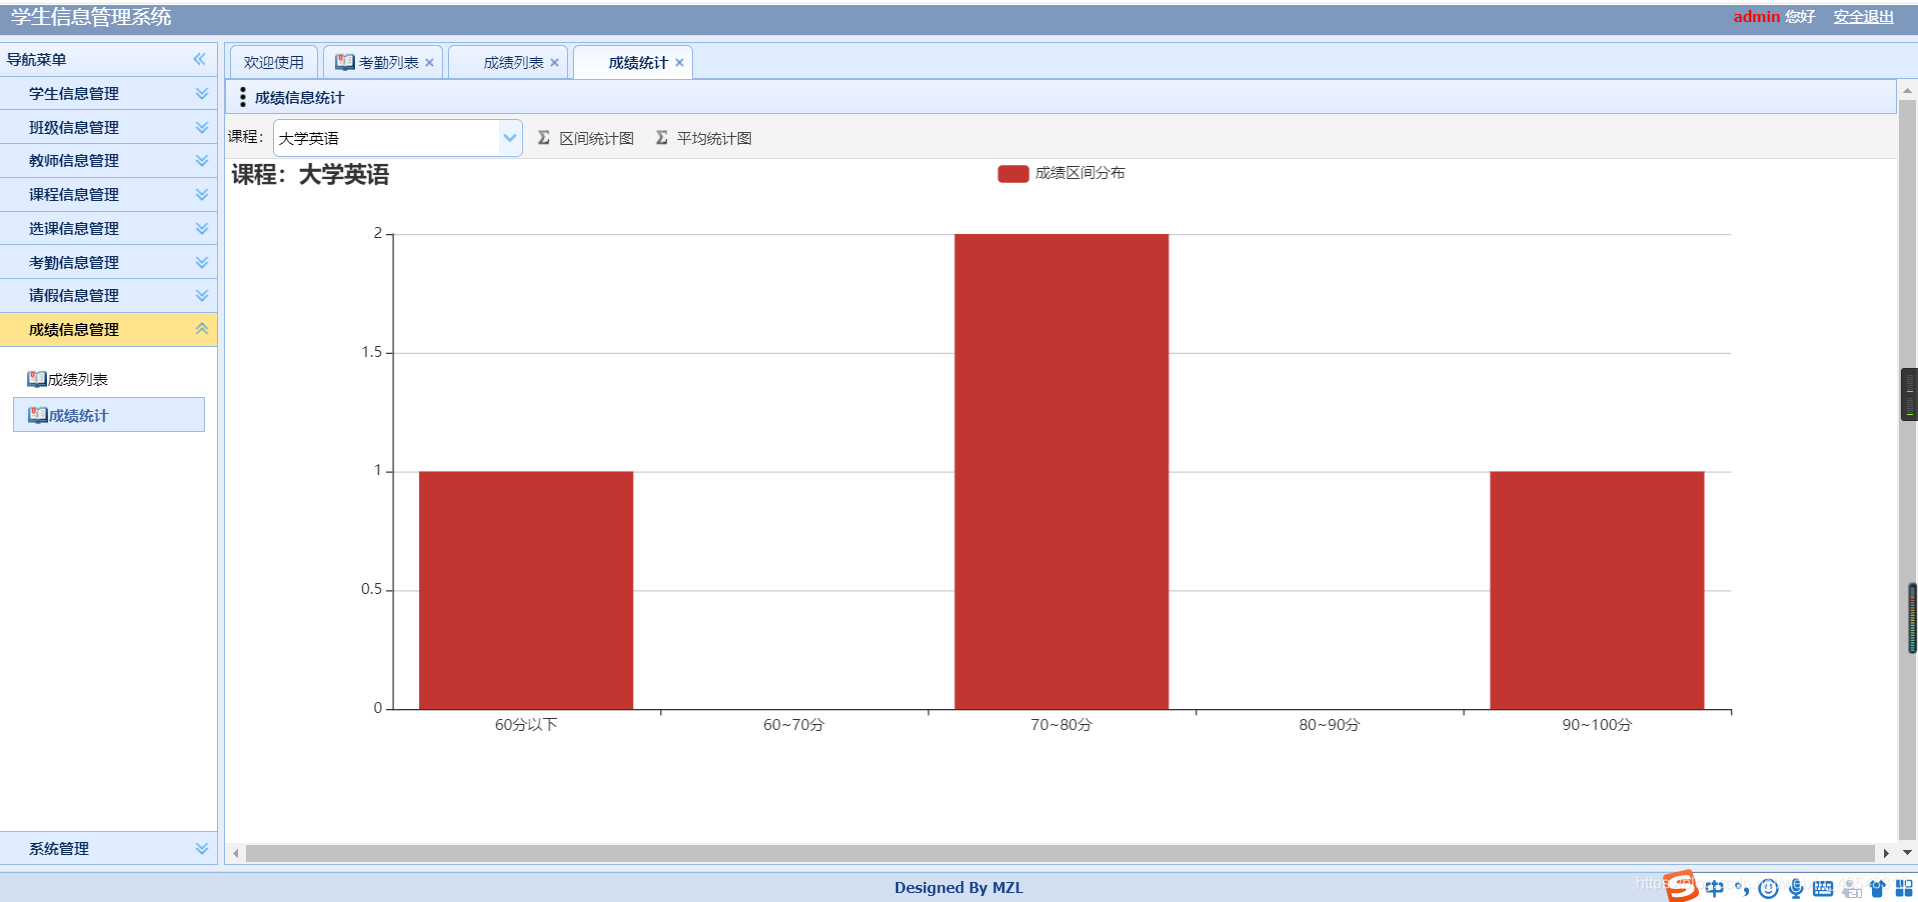The image size is (1918, 902).
Task: Toggle the punctuation mode icon
Action: [x=1742, y=888]
